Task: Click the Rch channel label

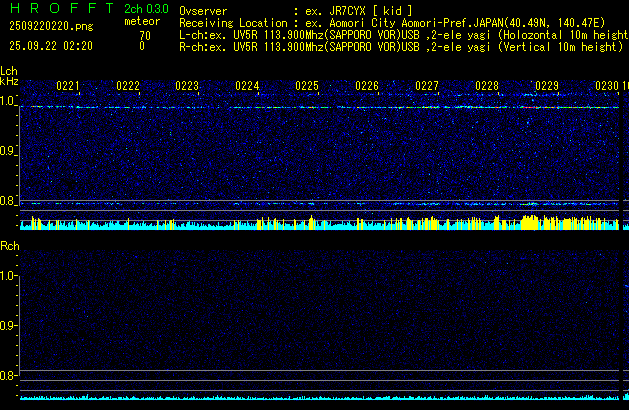Action: (x=9, y=245)
